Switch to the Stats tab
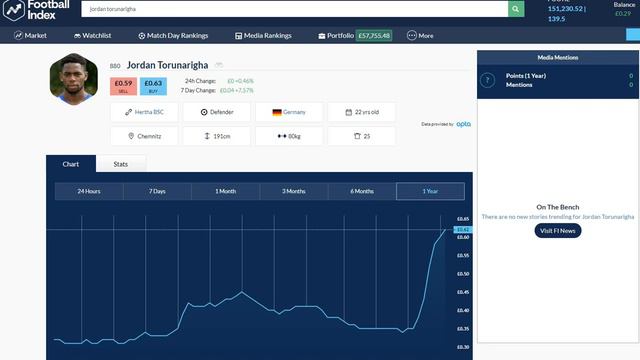Screen dimensions: 640x360 [x=120, y=164]
